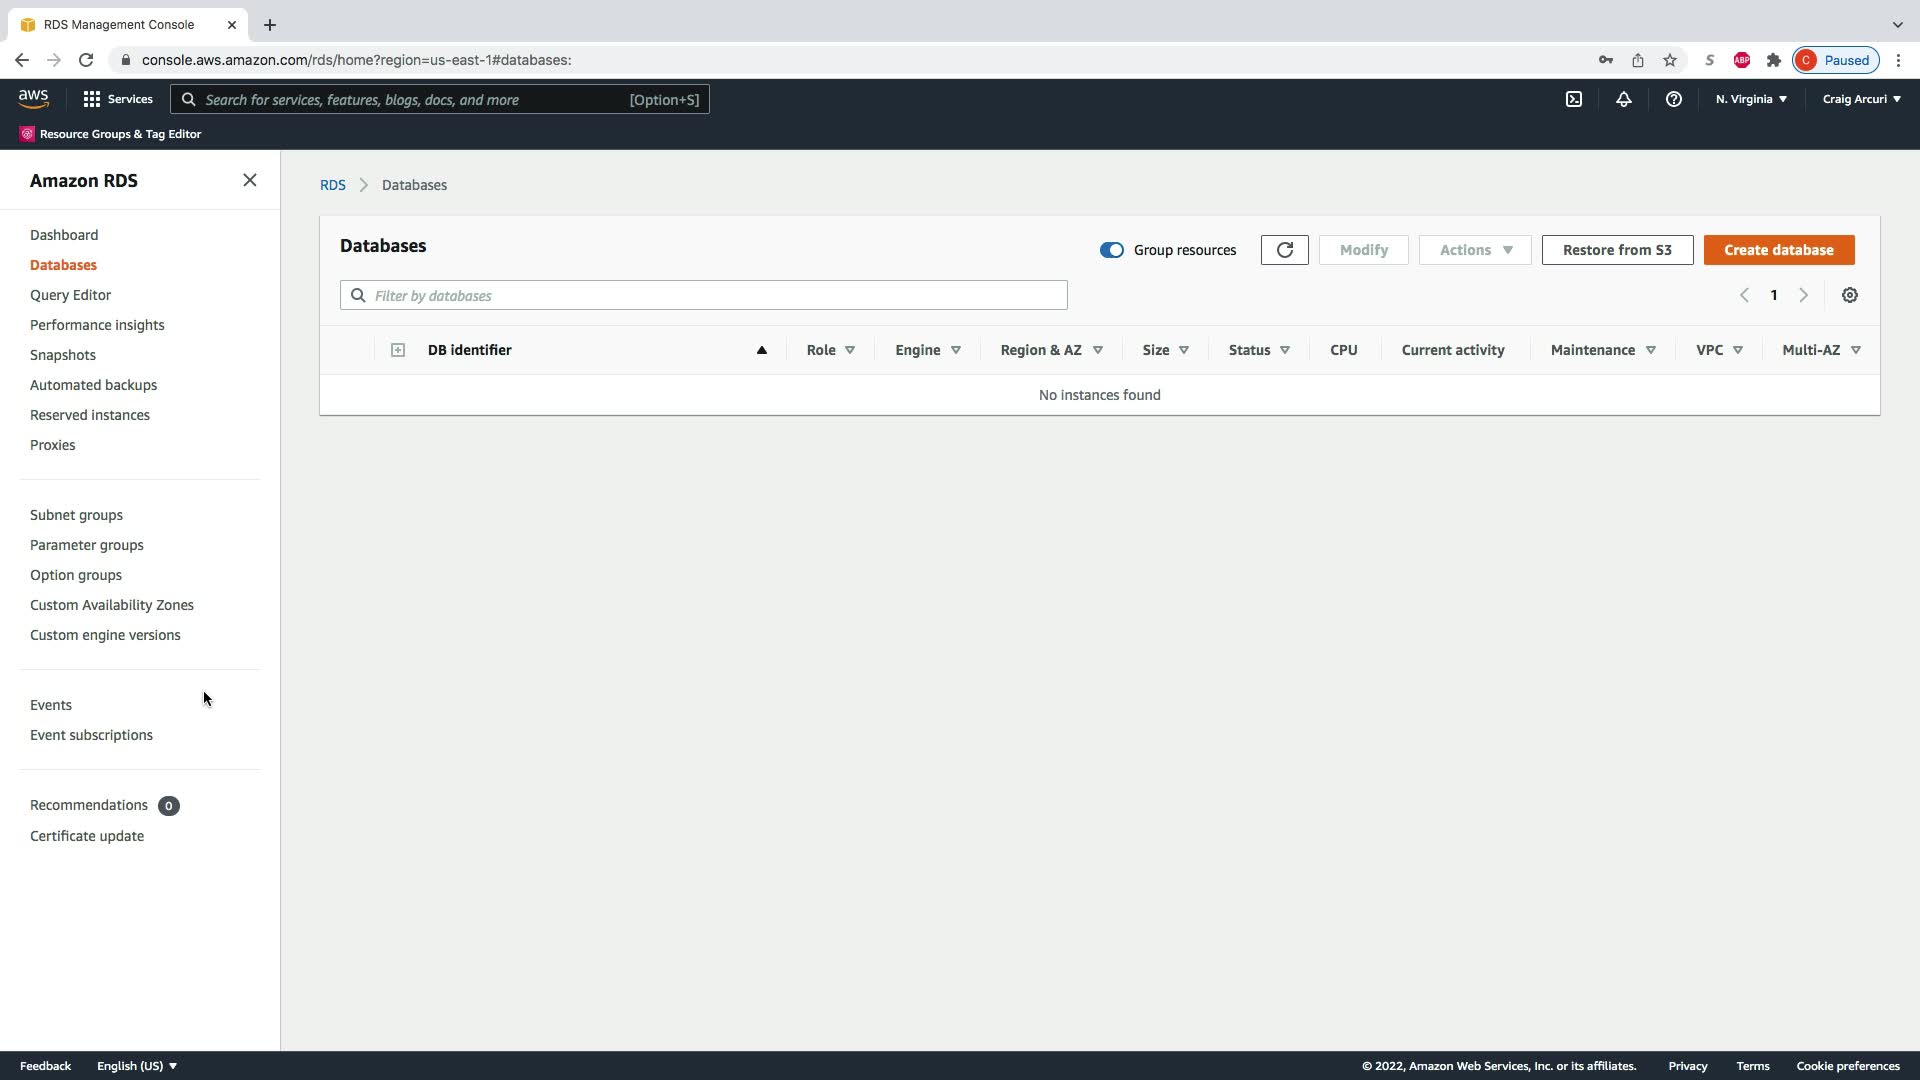Click the refresh databases button
The image size is (1920, 1080).
pyautogui.click(x=1284, y=250)
